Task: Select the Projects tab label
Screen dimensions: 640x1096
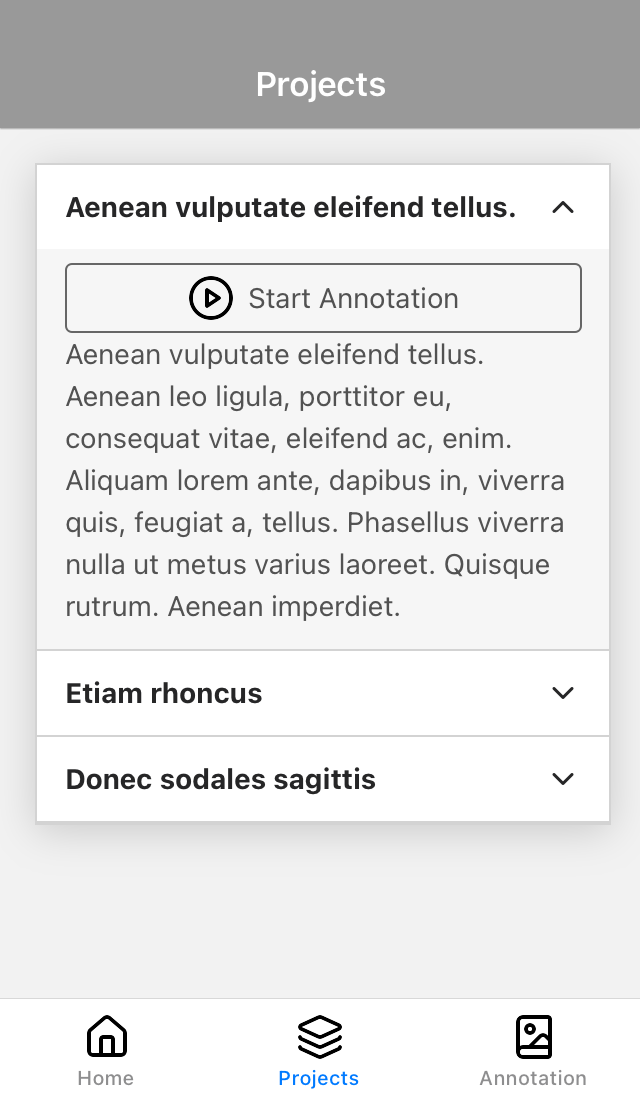Action: (319, 1078)
